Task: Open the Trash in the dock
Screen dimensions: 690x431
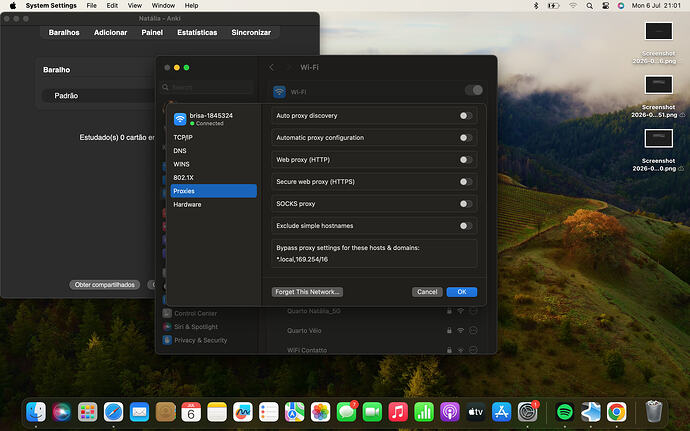Action: coord(654,412)
